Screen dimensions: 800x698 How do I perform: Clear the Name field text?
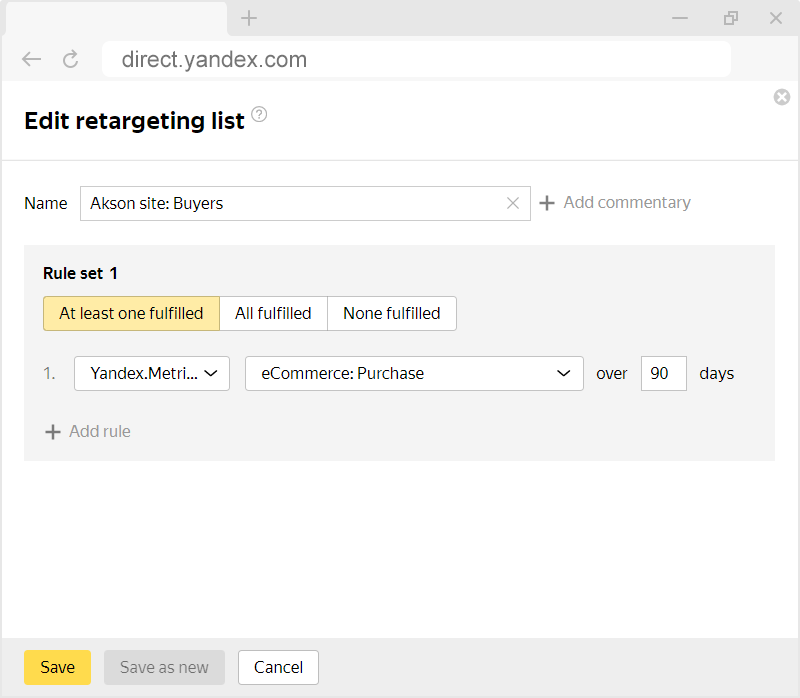tap(513, 203)
